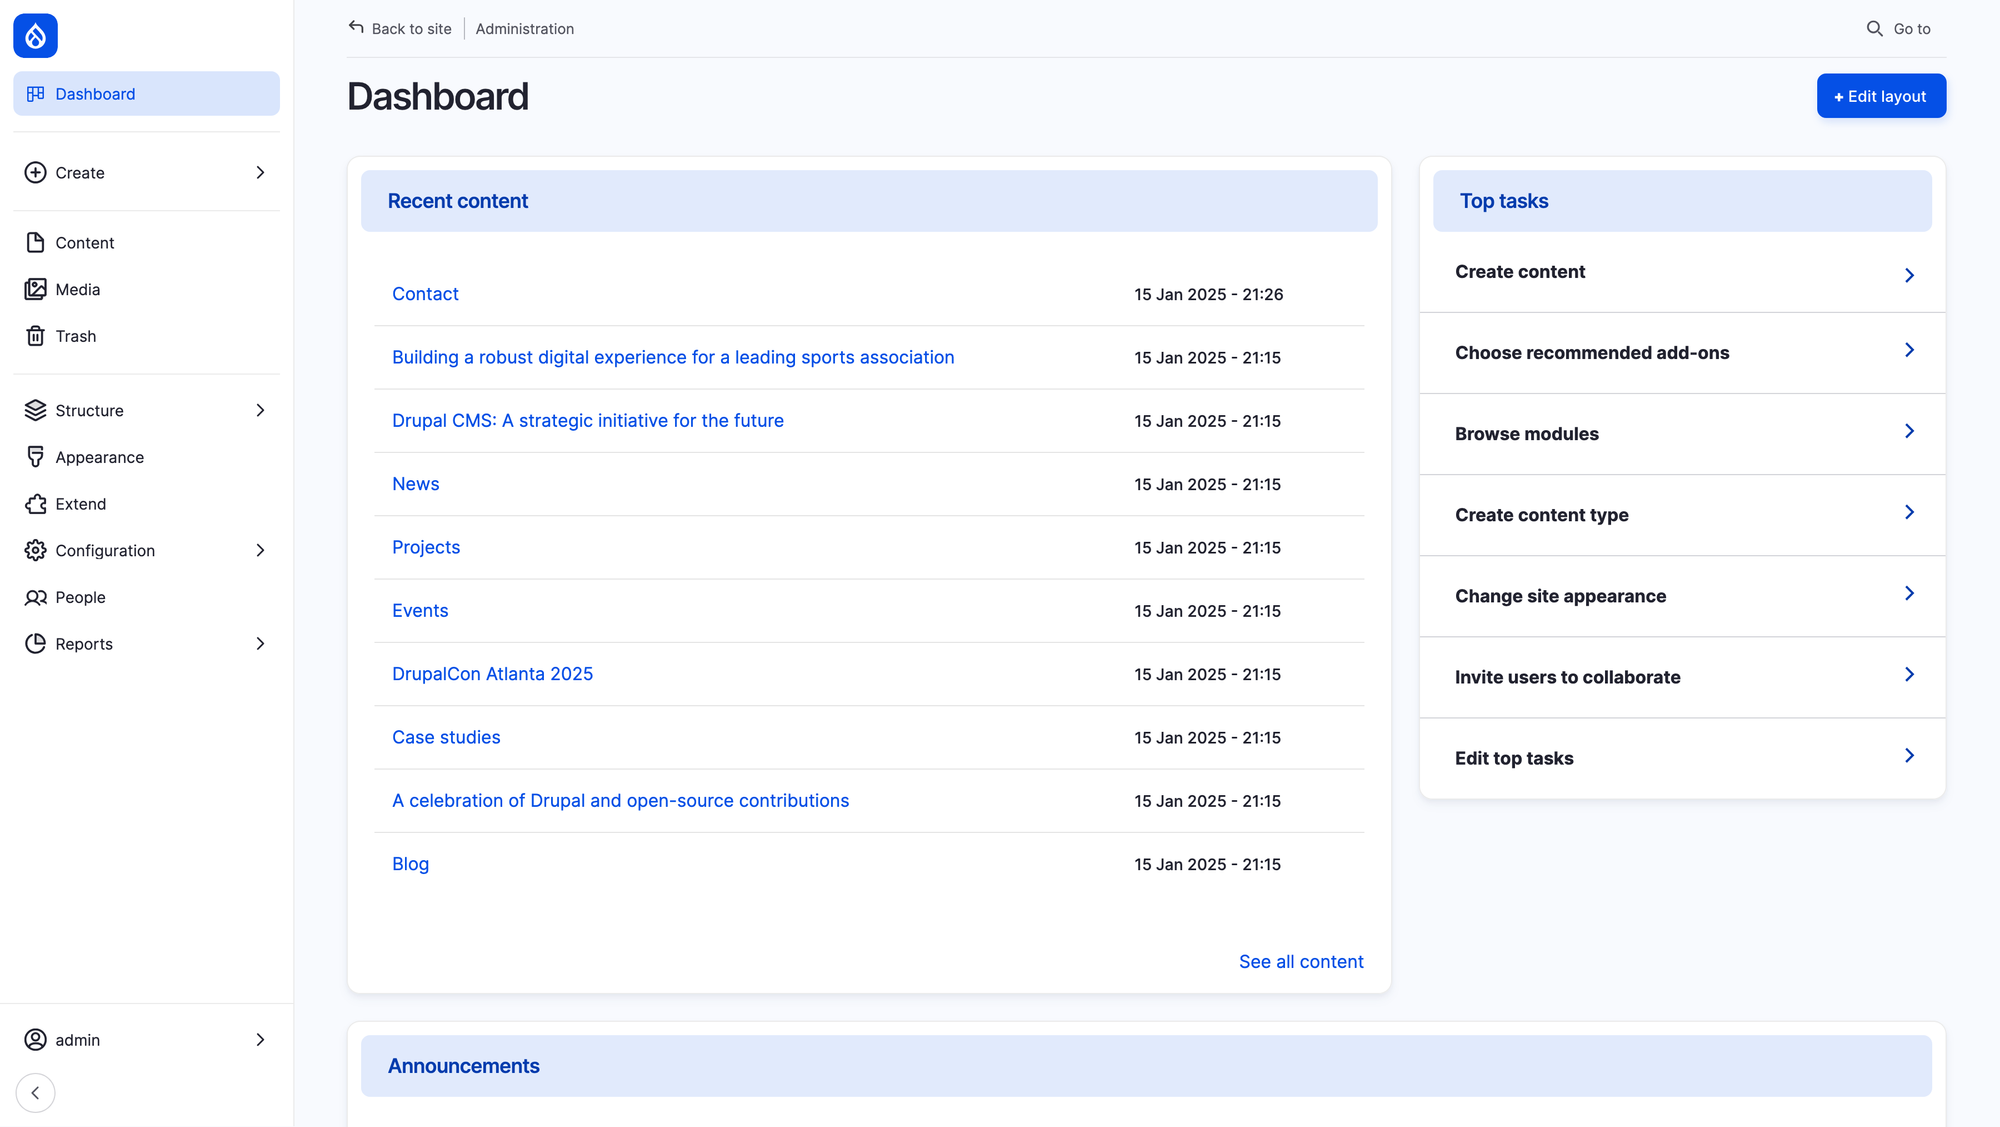Click Invite users to collaborate task
The height and width of the screenshot is (1127, 2000).
[1682, 677]
